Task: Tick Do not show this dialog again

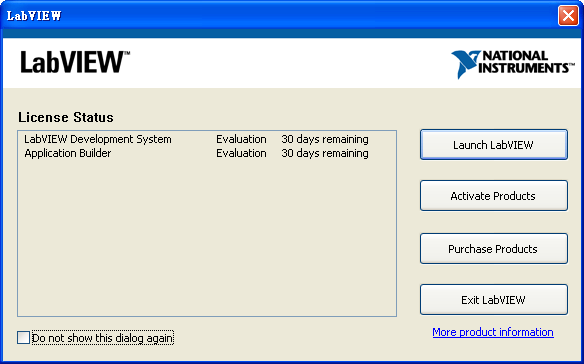Action: (x=23, y=338)
